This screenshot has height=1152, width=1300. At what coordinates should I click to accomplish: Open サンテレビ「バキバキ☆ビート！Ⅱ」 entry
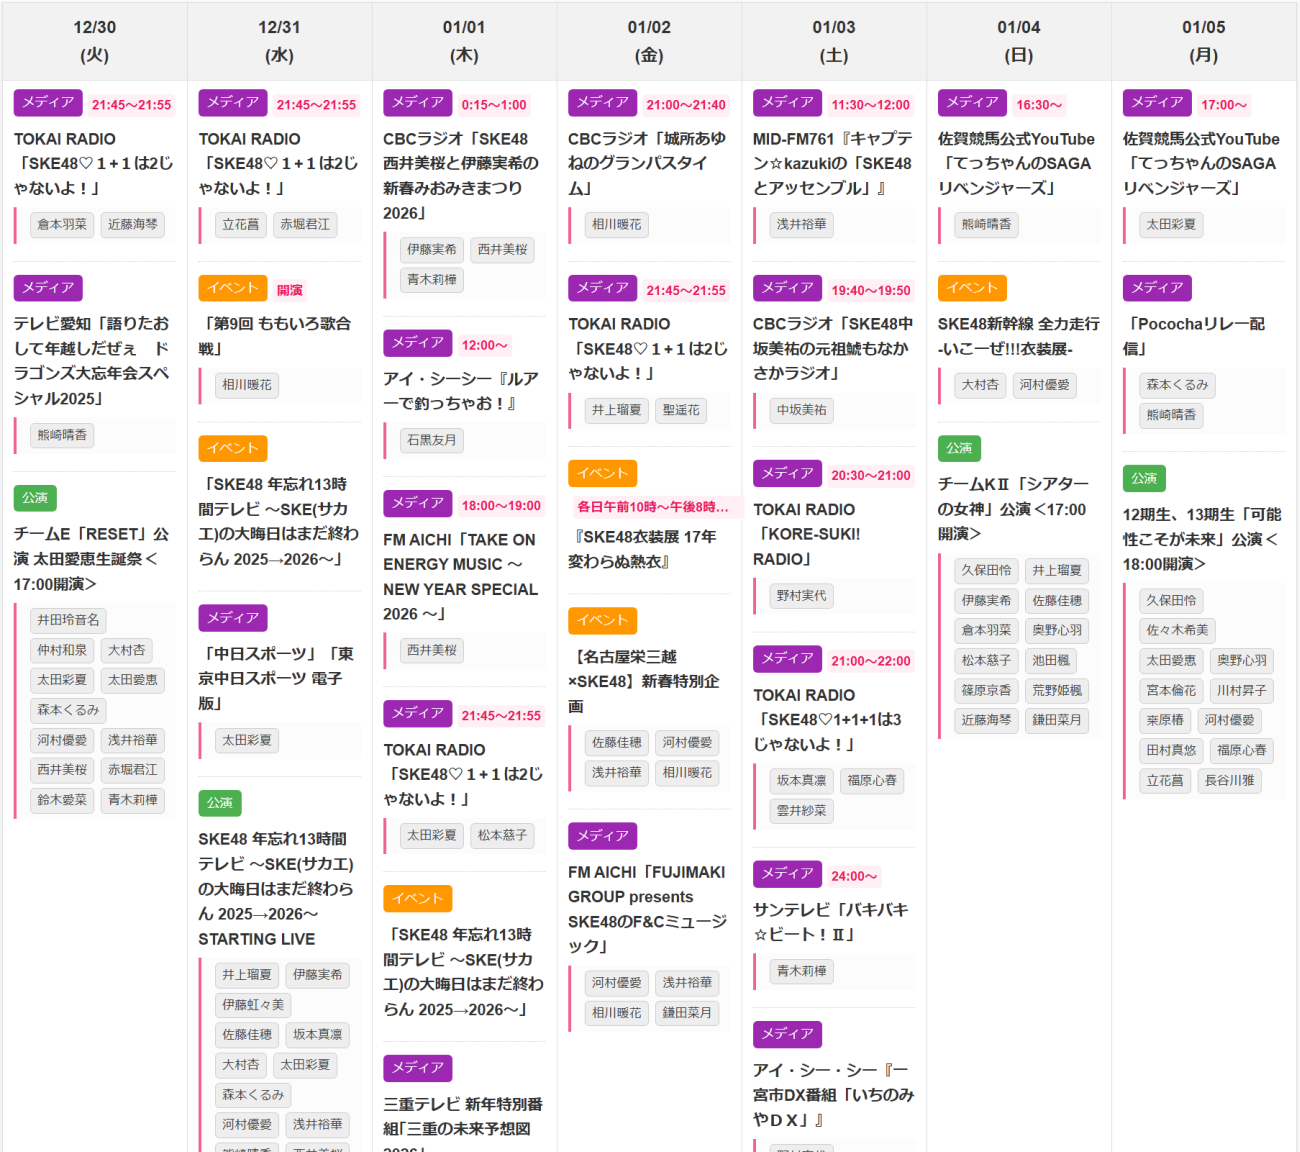click(x=830, y=921)
